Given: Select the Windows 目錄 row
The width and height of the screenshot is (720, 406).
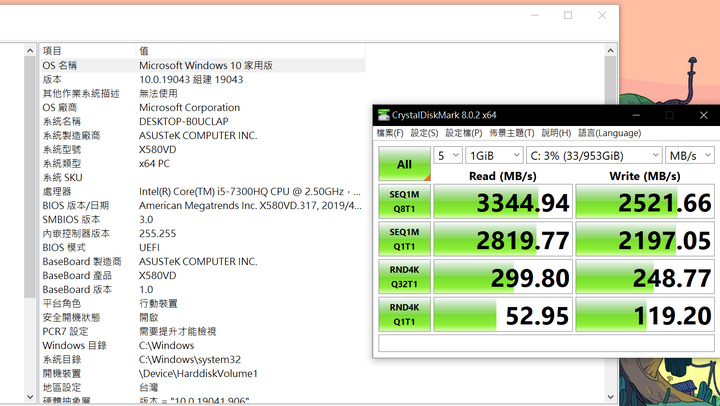Looking at the screenshot, I should [202, 345].
